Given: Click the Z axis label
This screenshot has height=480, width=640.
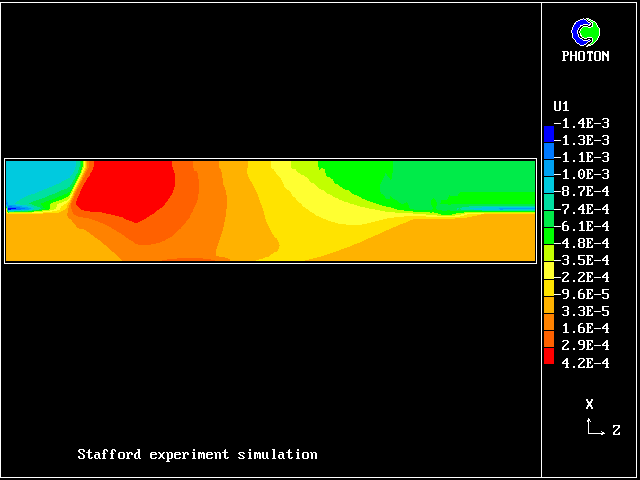Looking at the screenshot, I should coord(616,430).
